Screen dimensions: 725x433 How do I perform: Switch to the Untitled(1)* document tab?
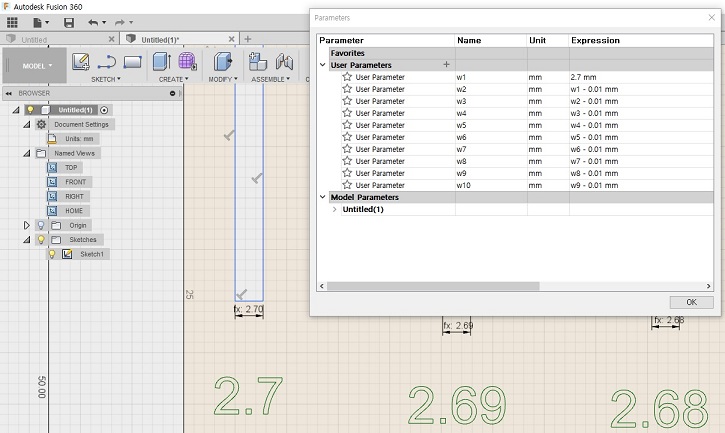coord(160,39)
